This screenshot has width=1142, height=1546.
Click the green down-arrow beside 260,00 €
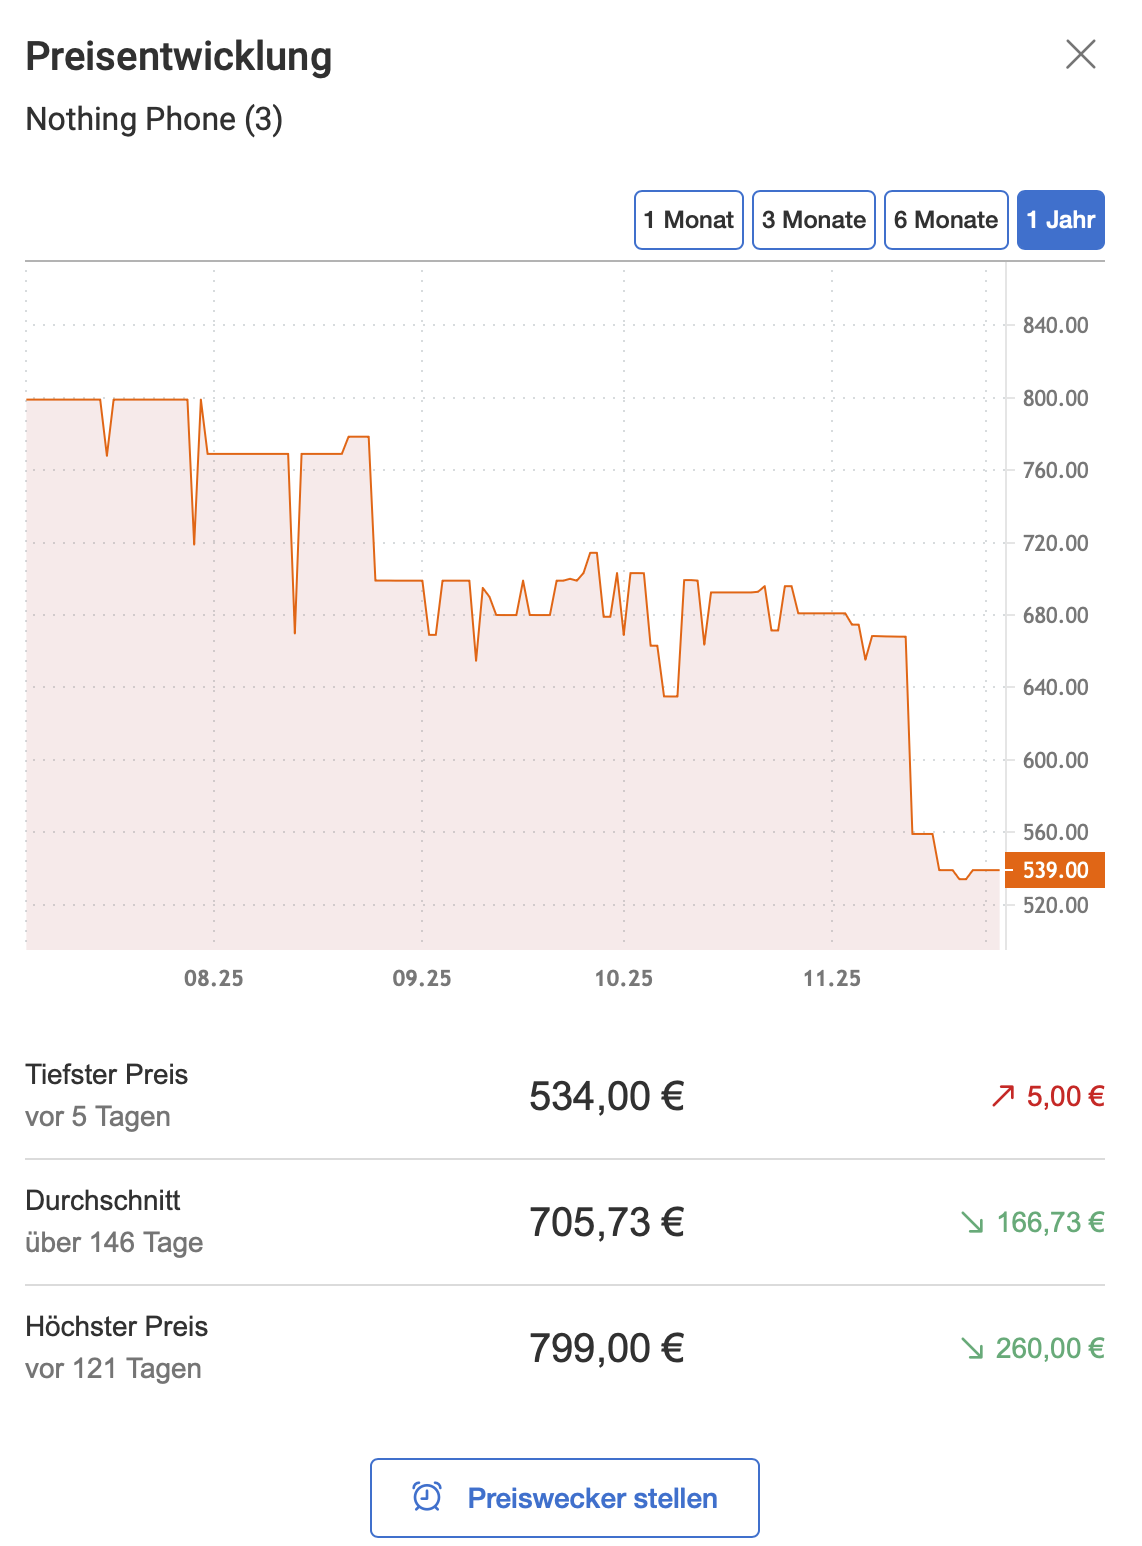972,1349
